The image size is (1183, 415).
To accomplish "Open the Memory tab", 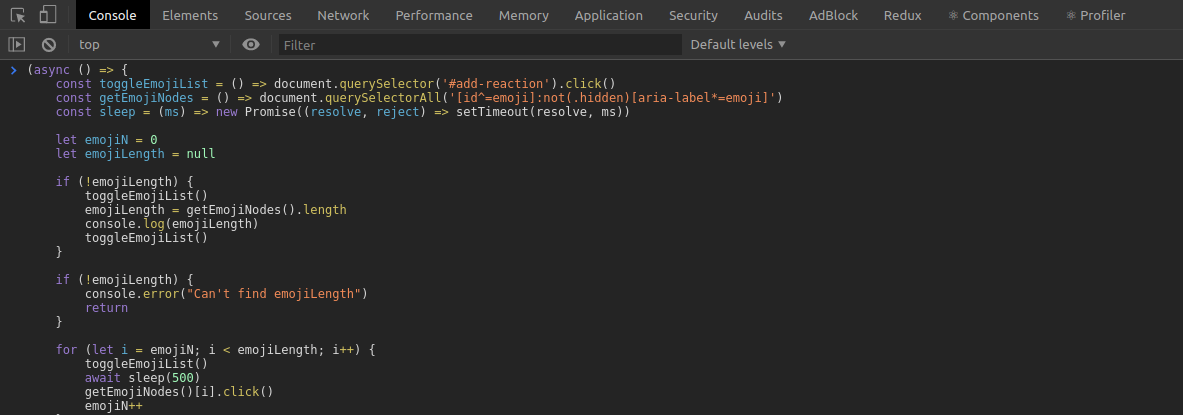I will [524, 15].
